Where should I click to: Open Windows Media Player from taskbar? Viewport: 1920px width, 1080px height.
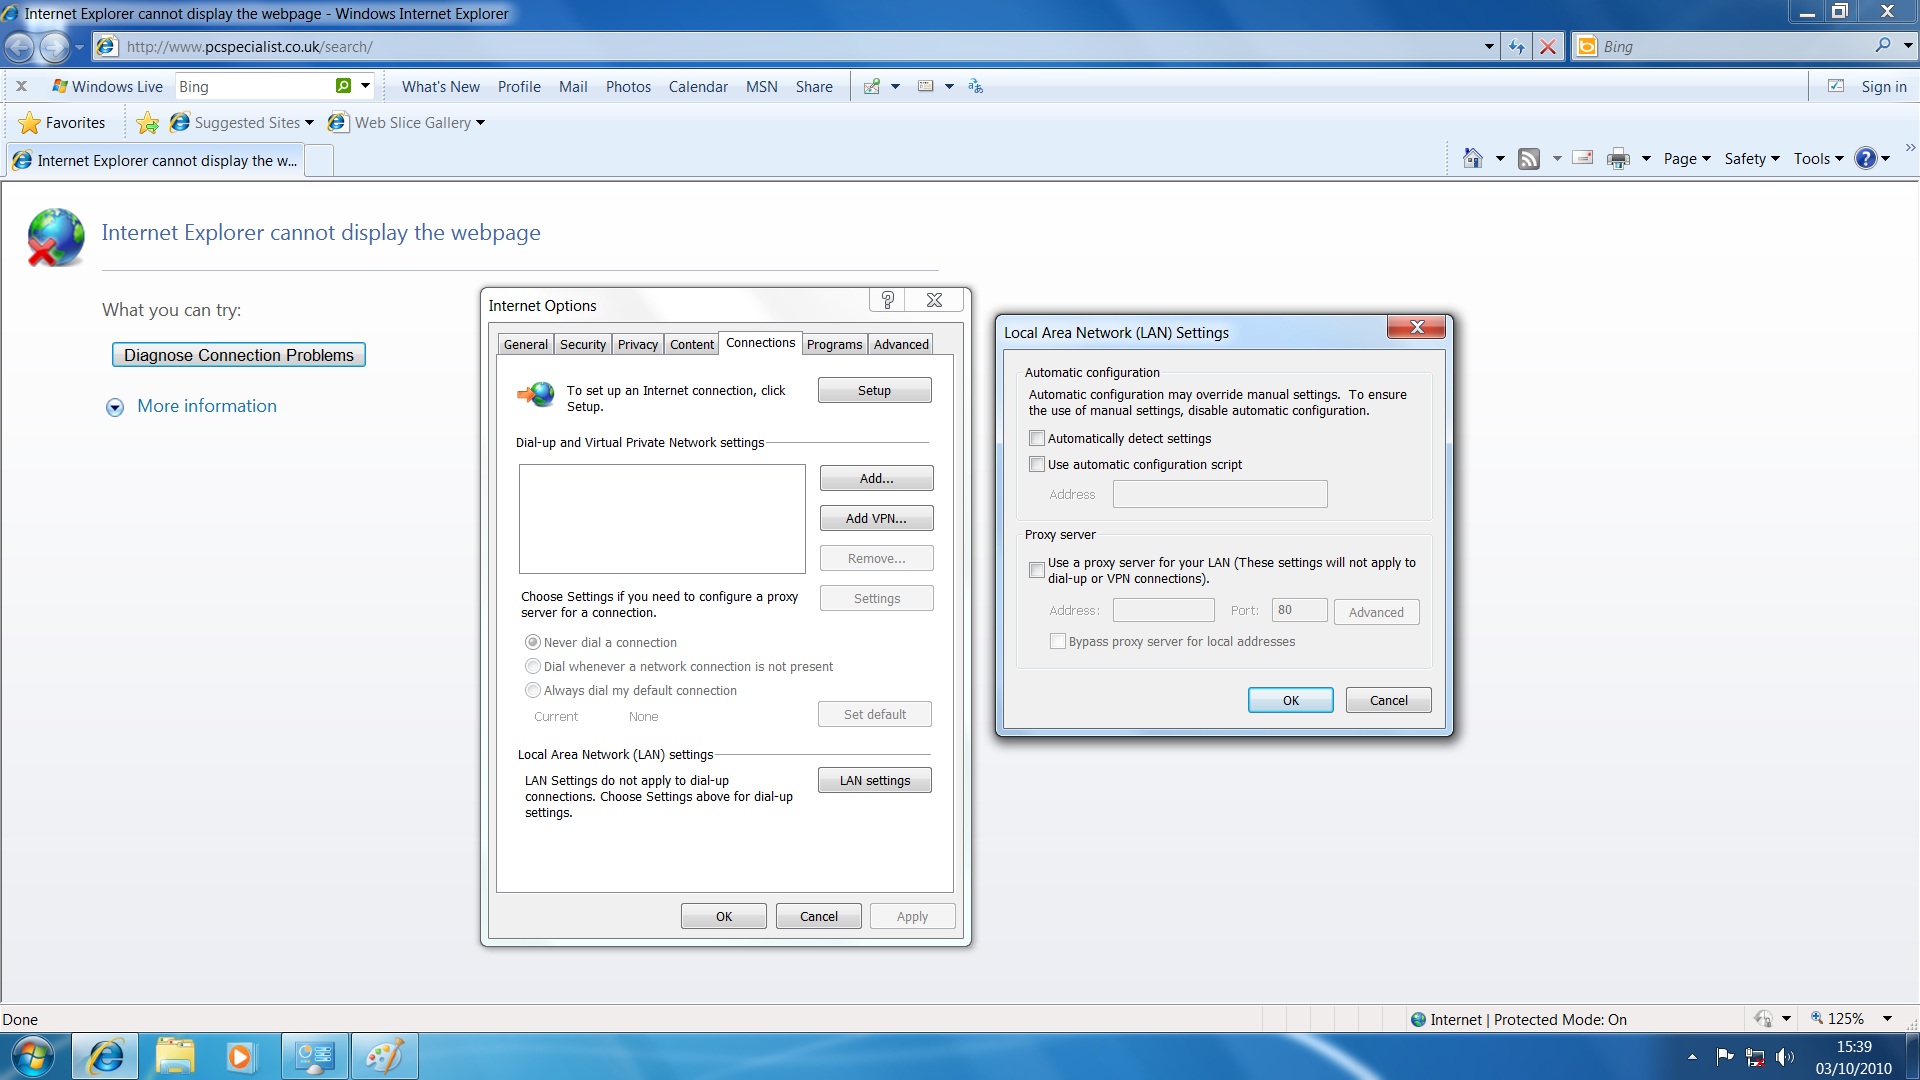coord(240,1056)
